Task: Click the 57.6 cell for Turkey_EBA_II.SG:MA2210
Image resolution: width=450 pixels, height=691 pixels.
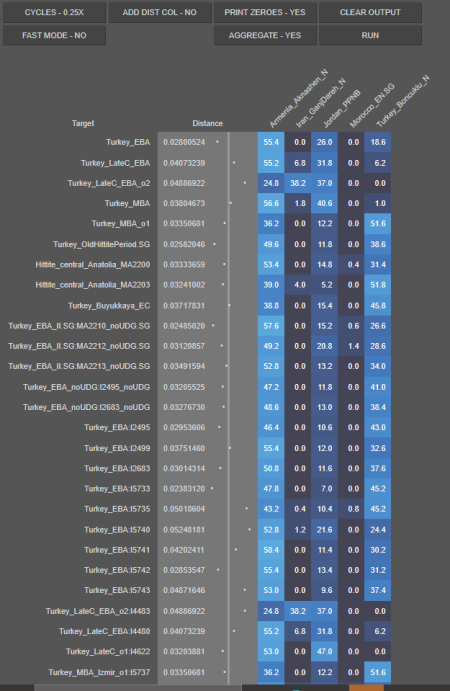Action: (x=271, y=326)
